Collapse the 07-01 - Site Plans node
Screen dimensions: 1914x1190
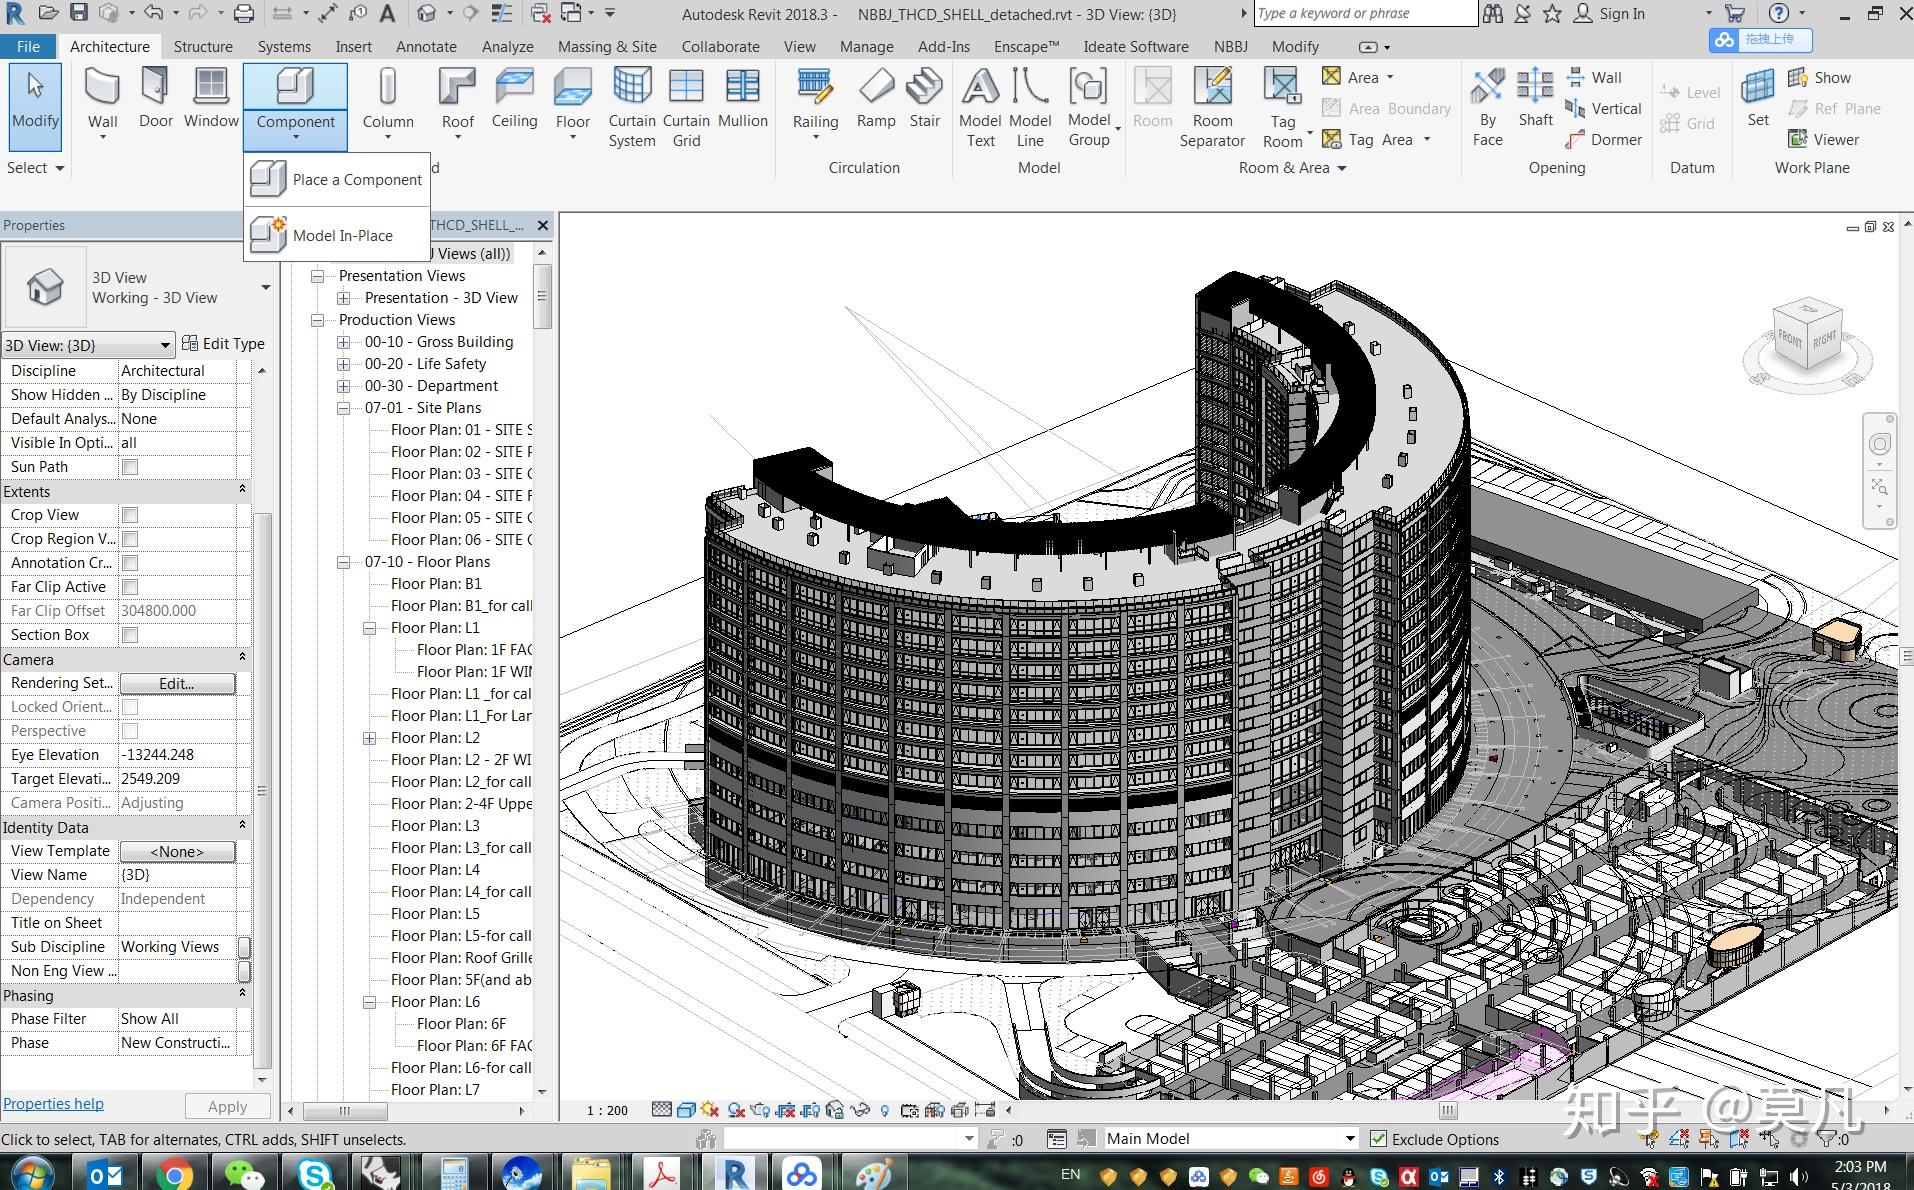344,408
